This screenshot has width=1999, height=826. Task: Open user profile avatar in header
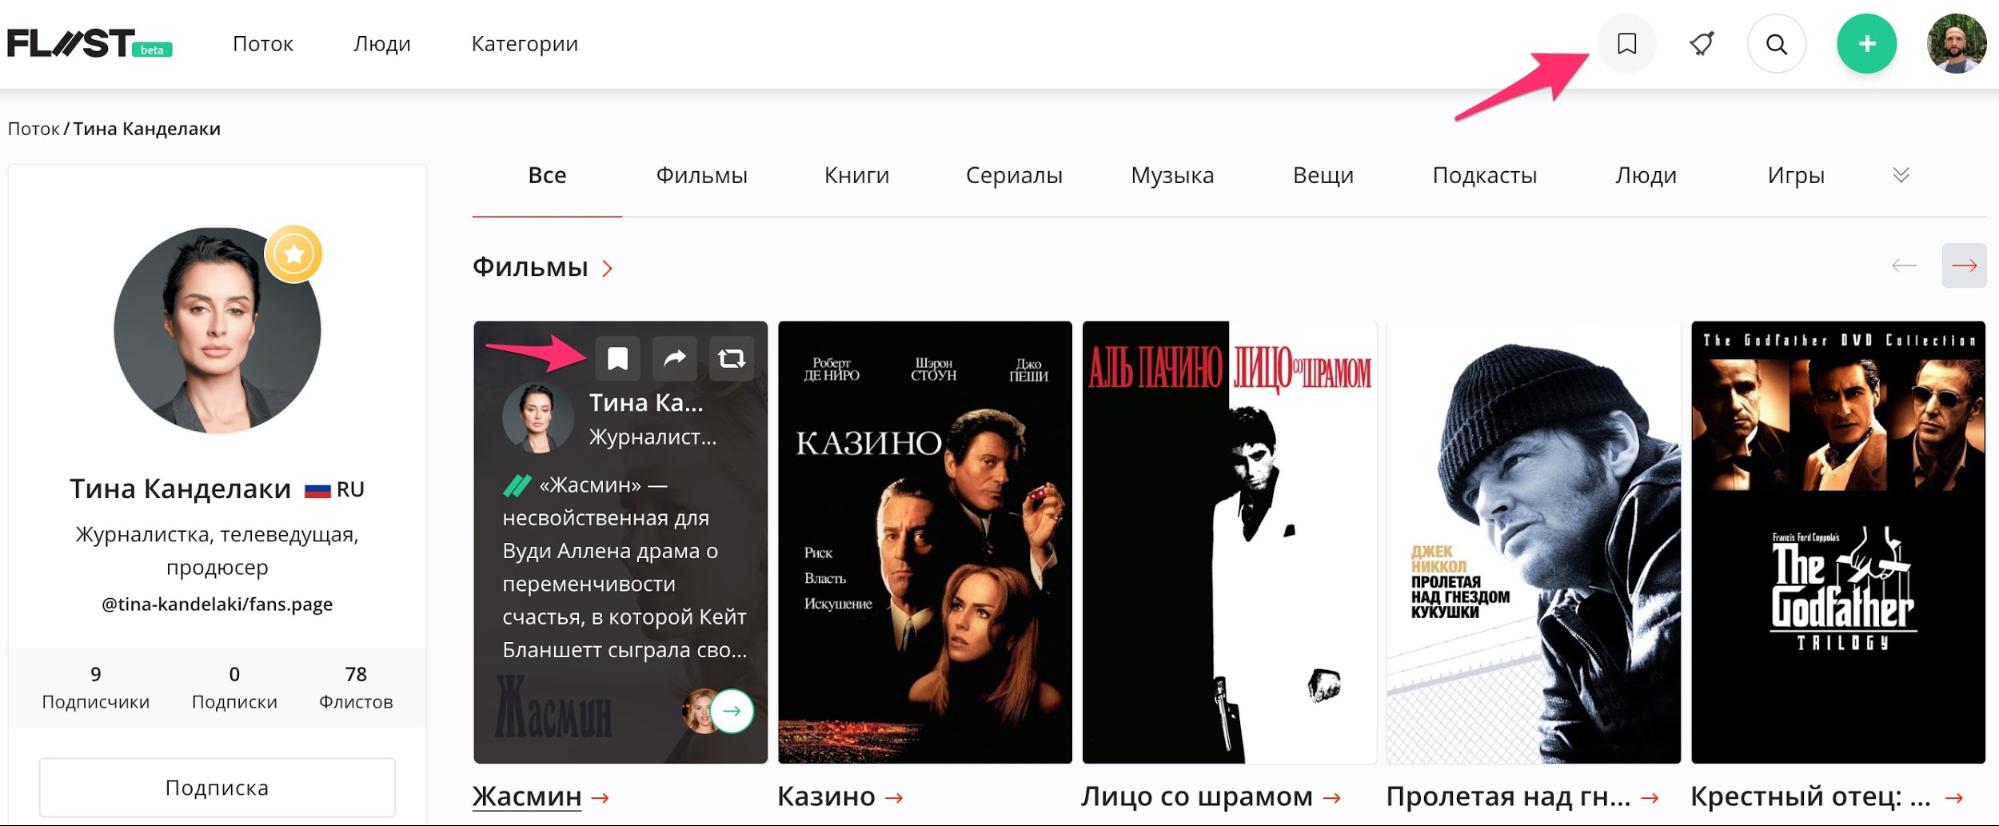1957,44
